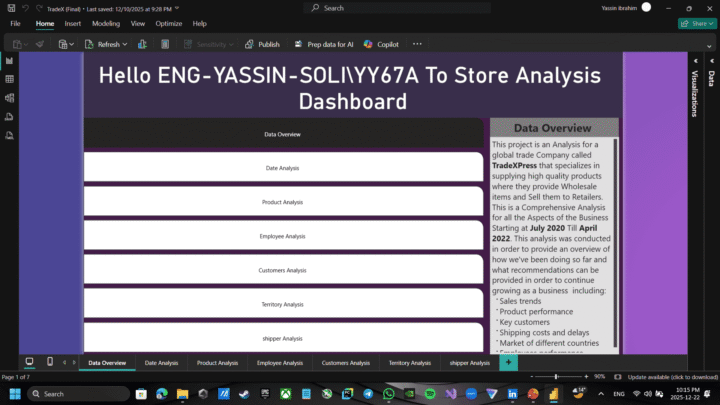Adjust the zoom slider in status bar
The image size is (720, 405).
(x=556, y=377)
